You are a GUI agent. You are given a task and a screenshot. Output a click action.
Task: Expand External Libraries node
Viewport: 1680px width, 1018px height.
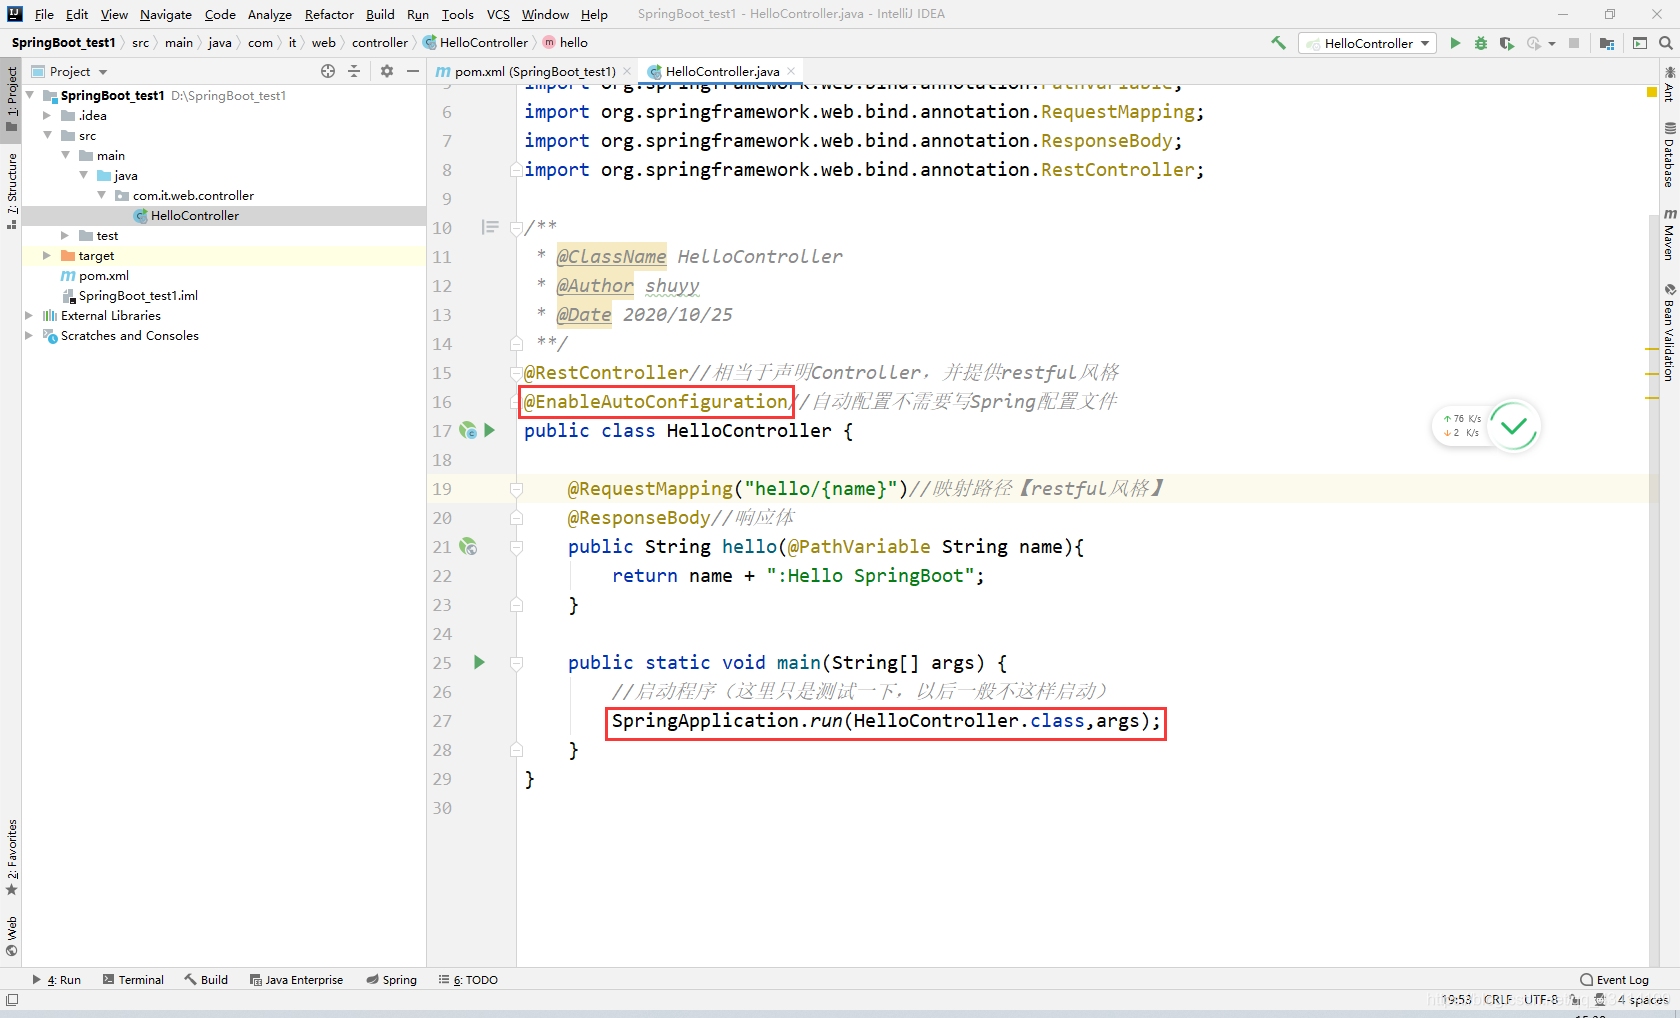point(29,315)
